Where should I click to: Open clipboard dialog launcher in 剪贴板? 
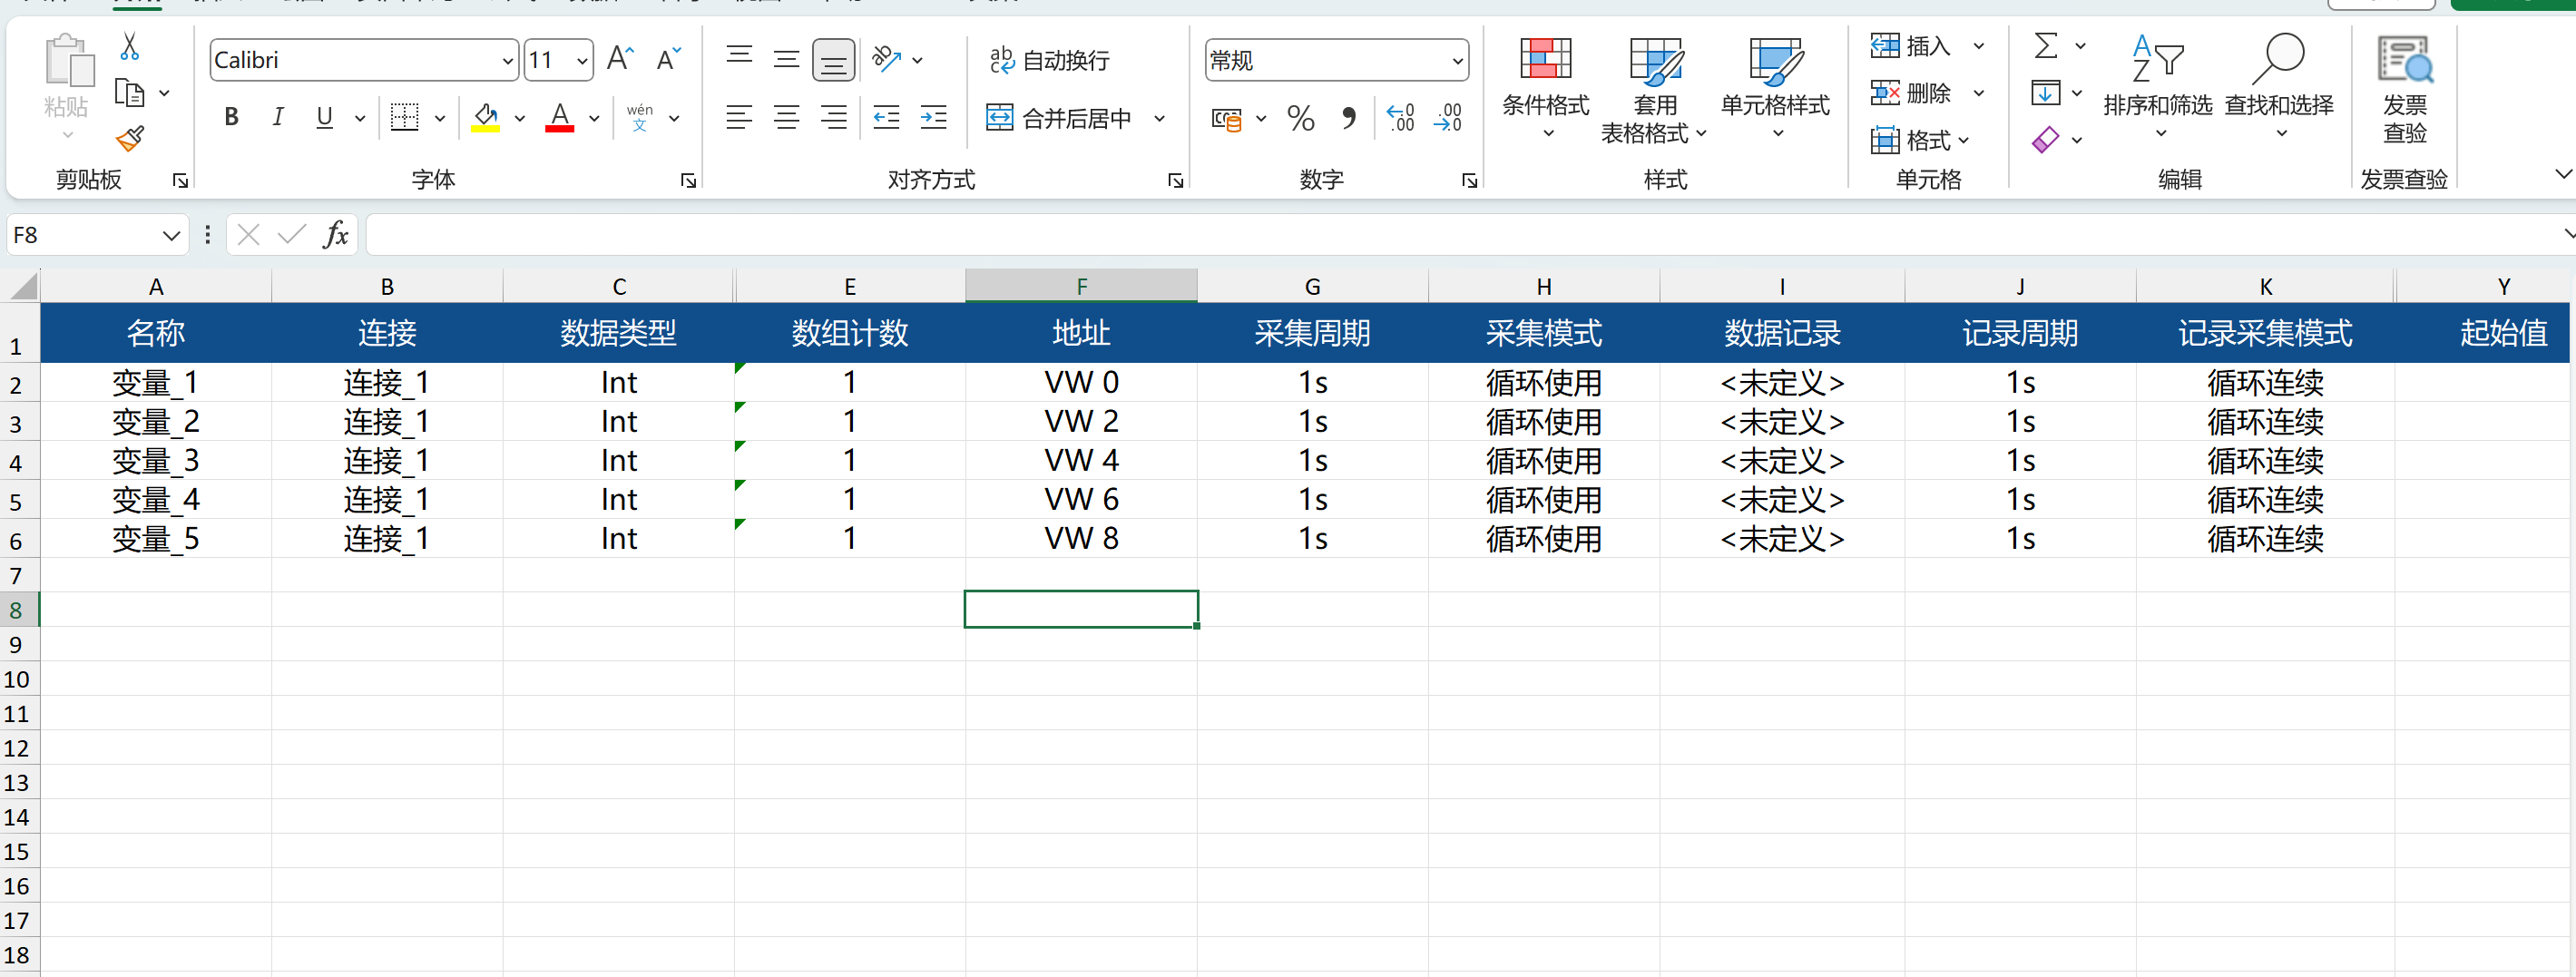click(x=180, y=180)
